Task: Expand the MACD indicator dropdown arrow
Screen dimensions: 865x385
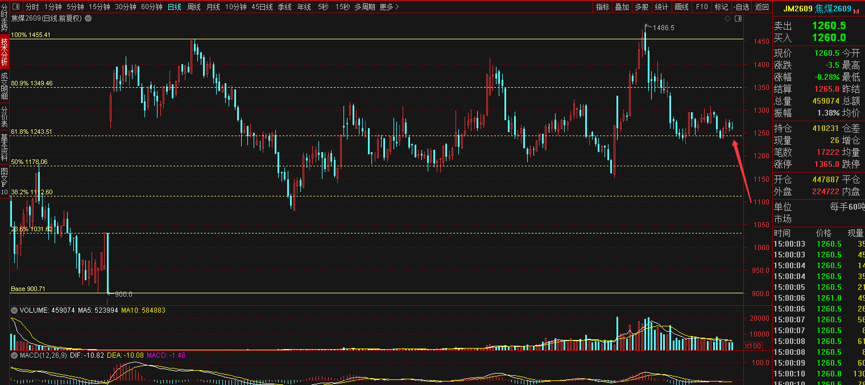Action: 14,355
